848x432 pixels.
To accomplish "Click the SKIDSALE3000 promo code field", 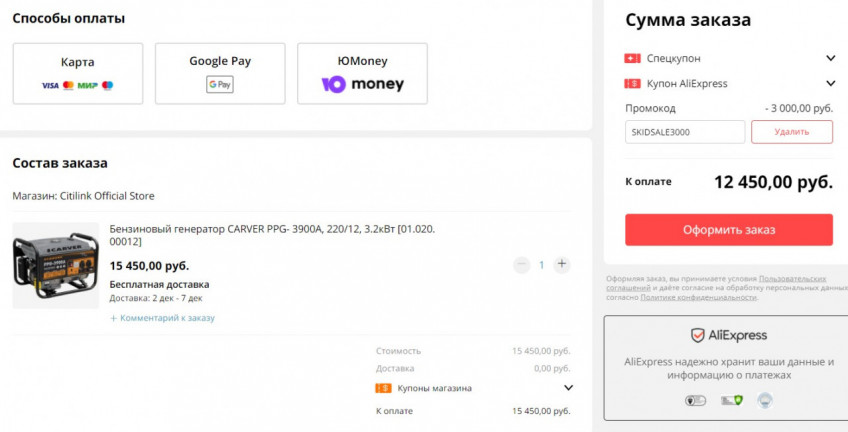I will tap(685, 132).
